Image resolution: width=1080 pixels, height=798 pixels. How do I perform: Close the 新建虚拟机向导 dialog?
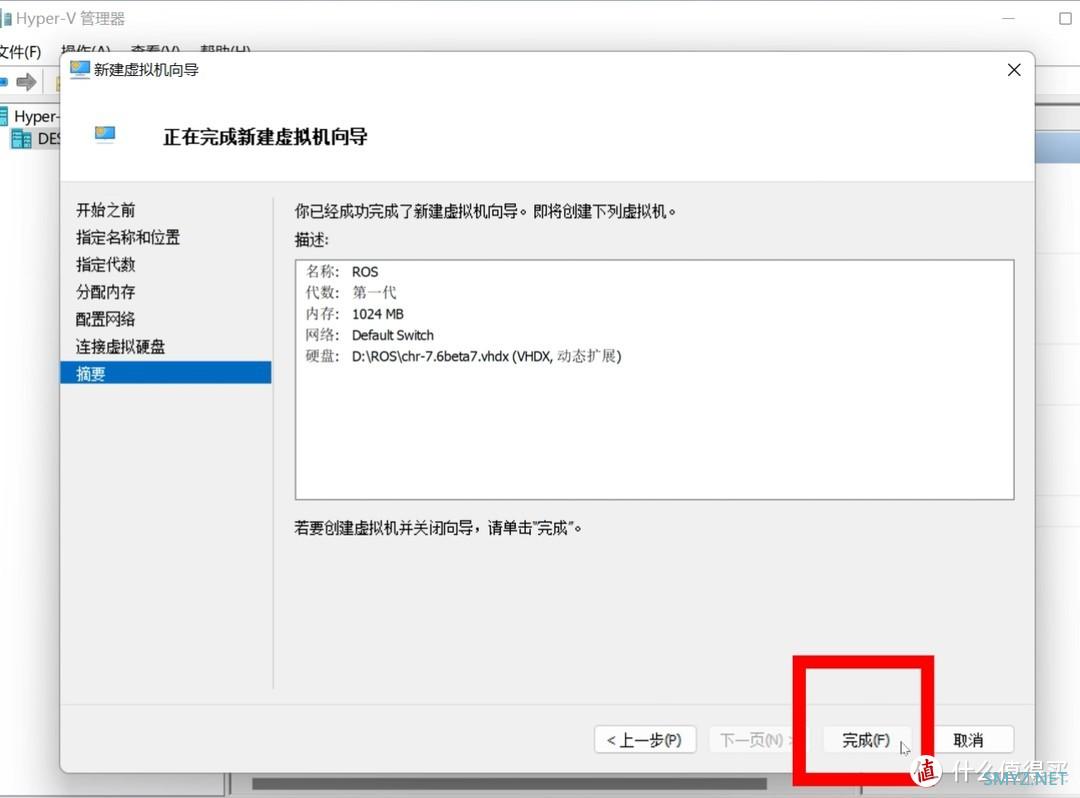pos(1014,70)
